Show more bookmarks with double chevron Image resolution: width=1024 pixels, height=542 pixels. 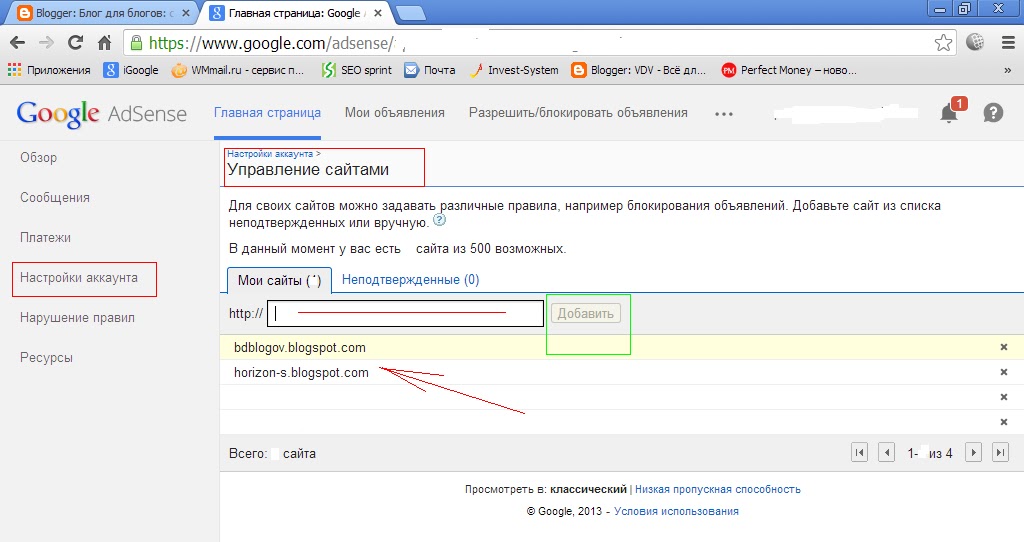(x=1007, y=71)
